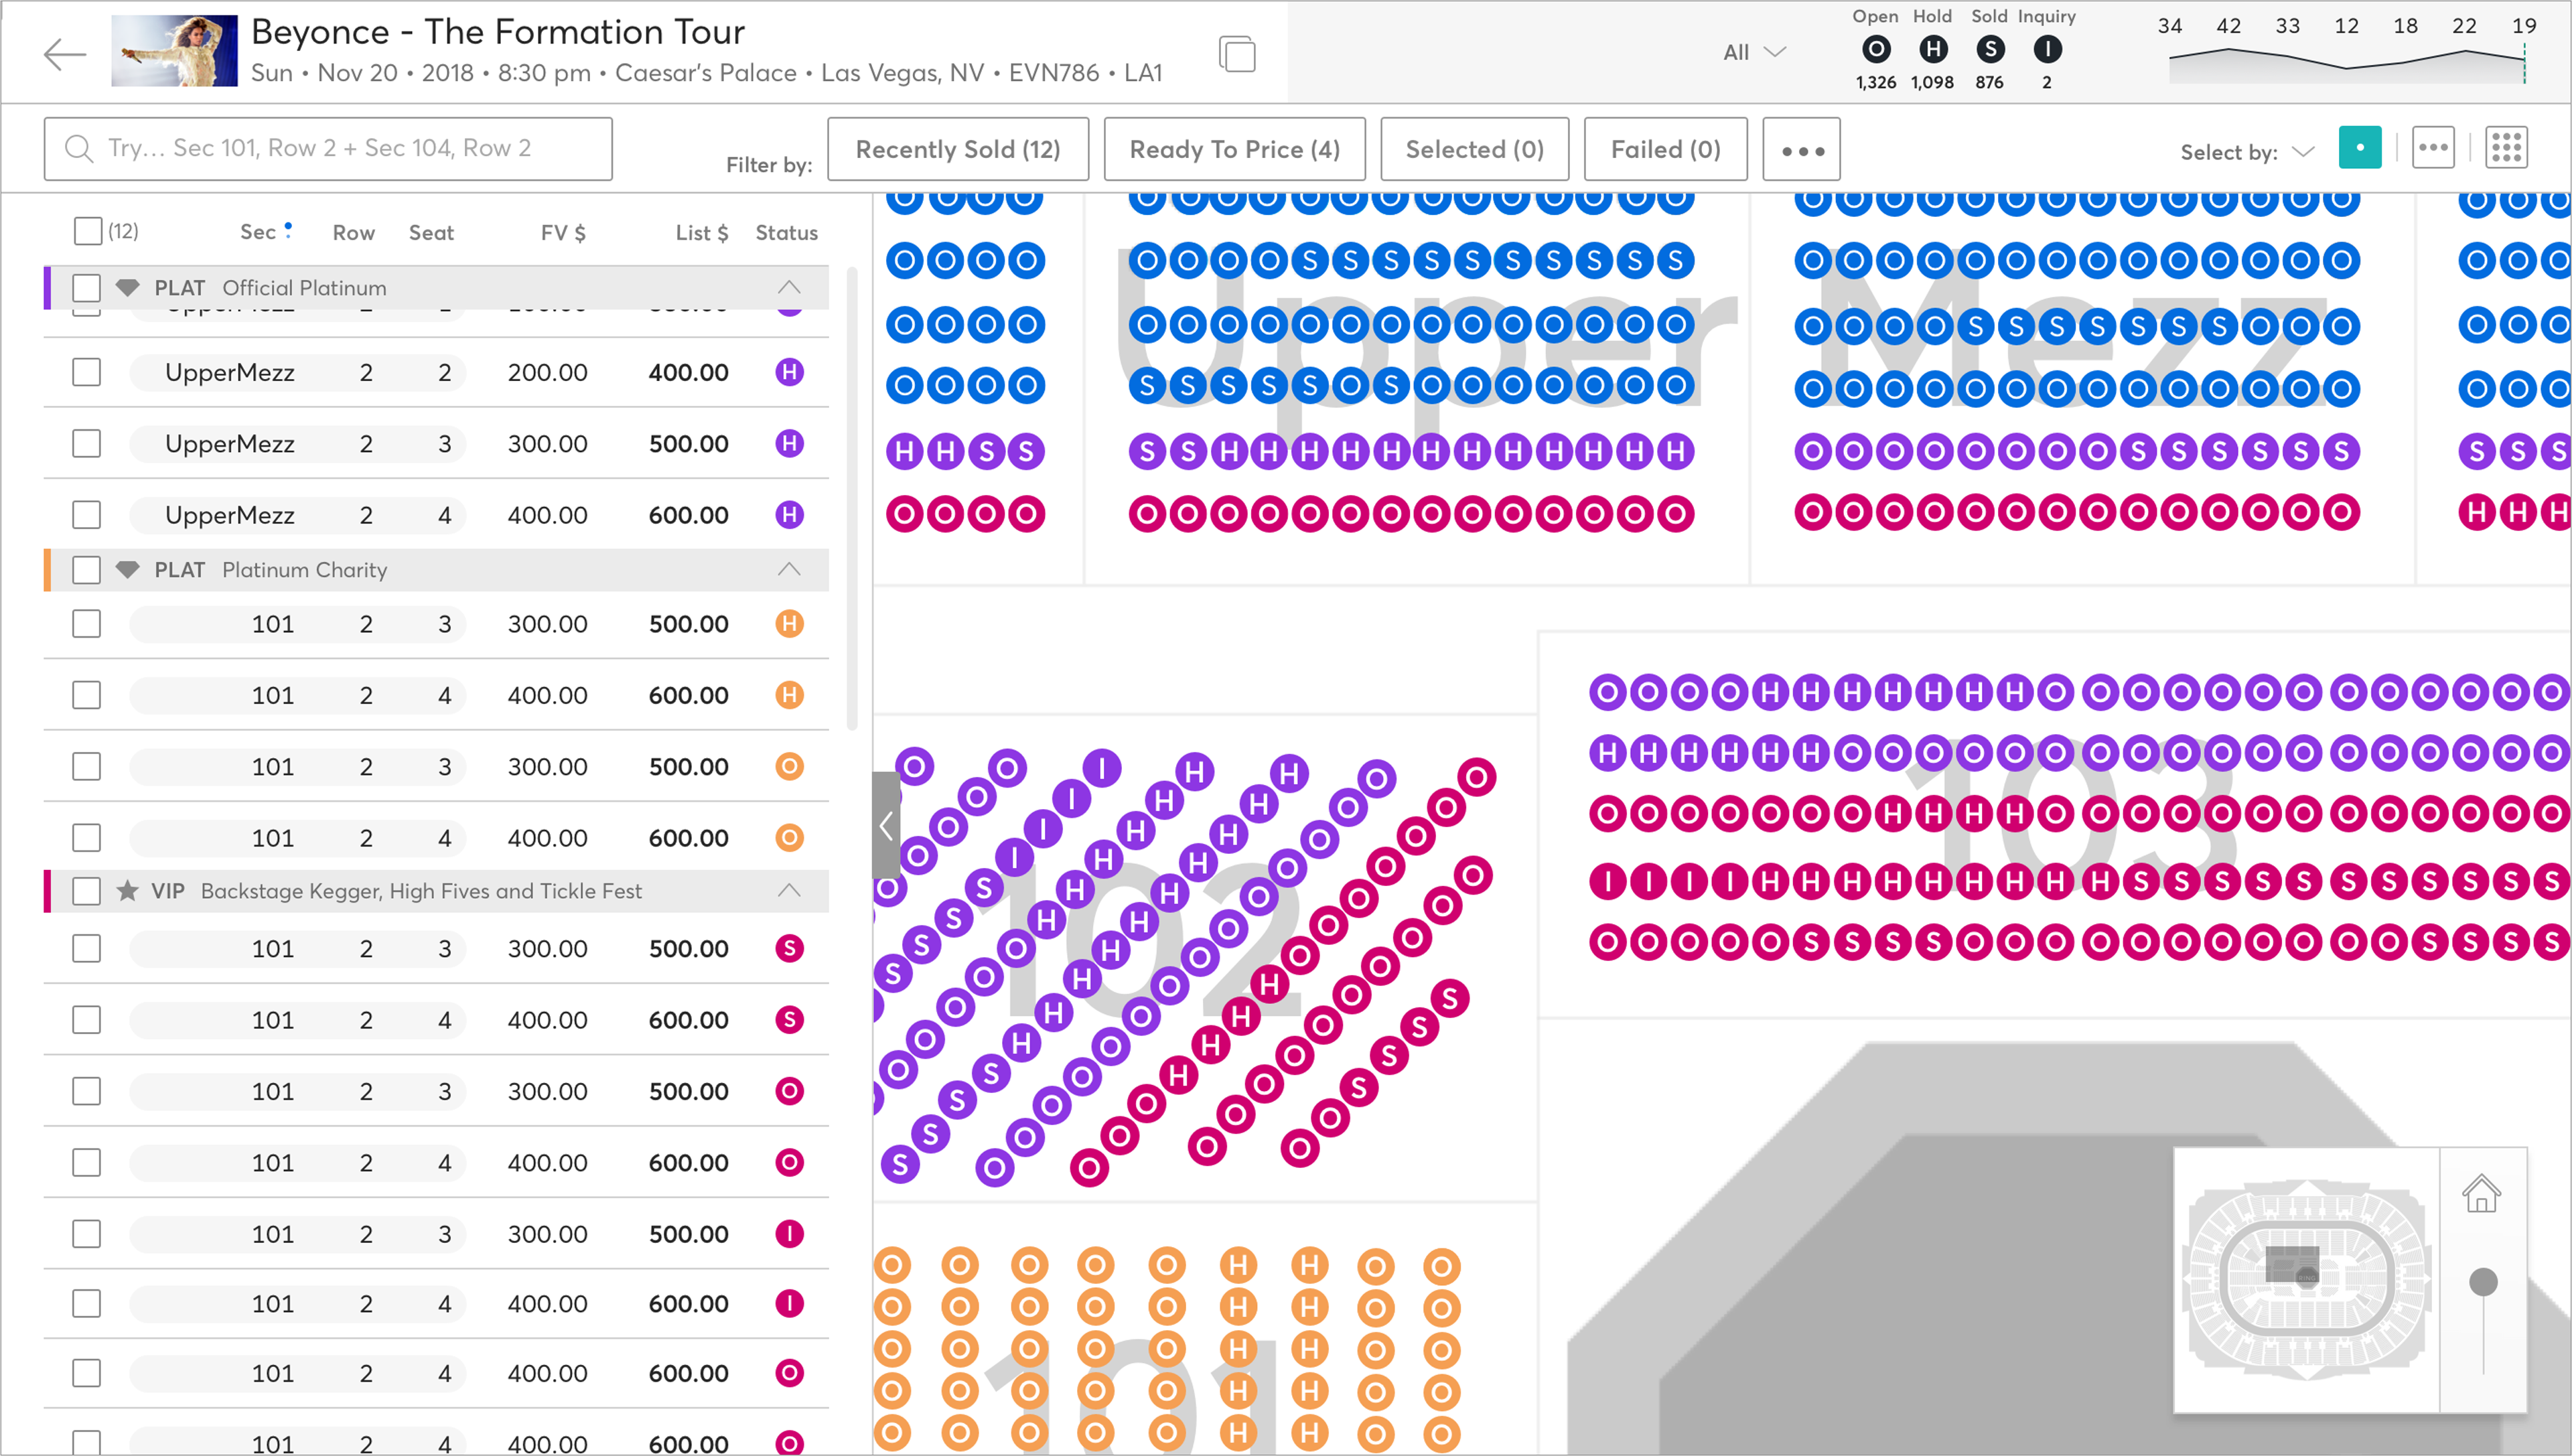Select the grid section selection mode icon
Image resolution: width=2572 pixels, height=1456 pixels.
tap(2506, 148)
